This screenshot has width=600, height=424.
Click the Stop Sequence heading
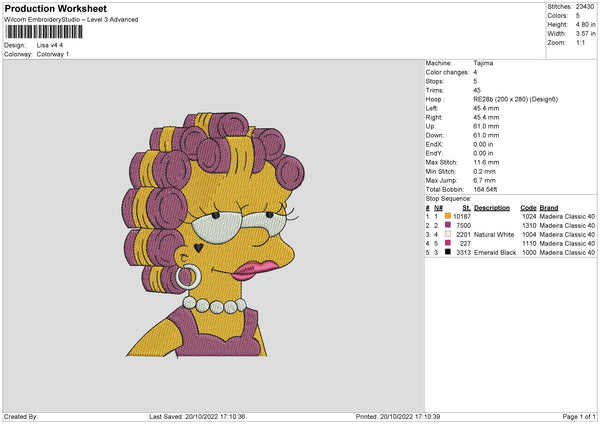coord(448,199)
